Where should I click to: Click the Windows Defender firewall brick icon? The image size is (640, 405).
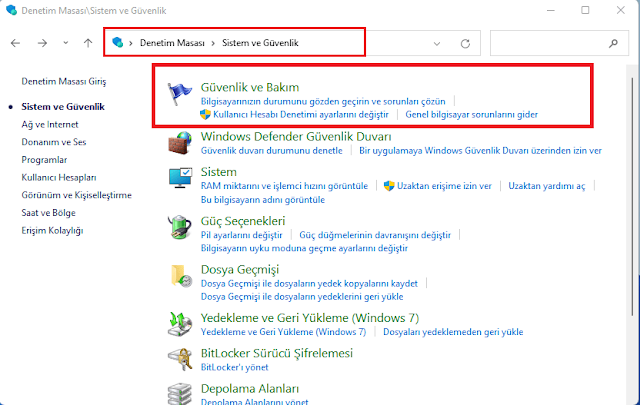(180, 142)
